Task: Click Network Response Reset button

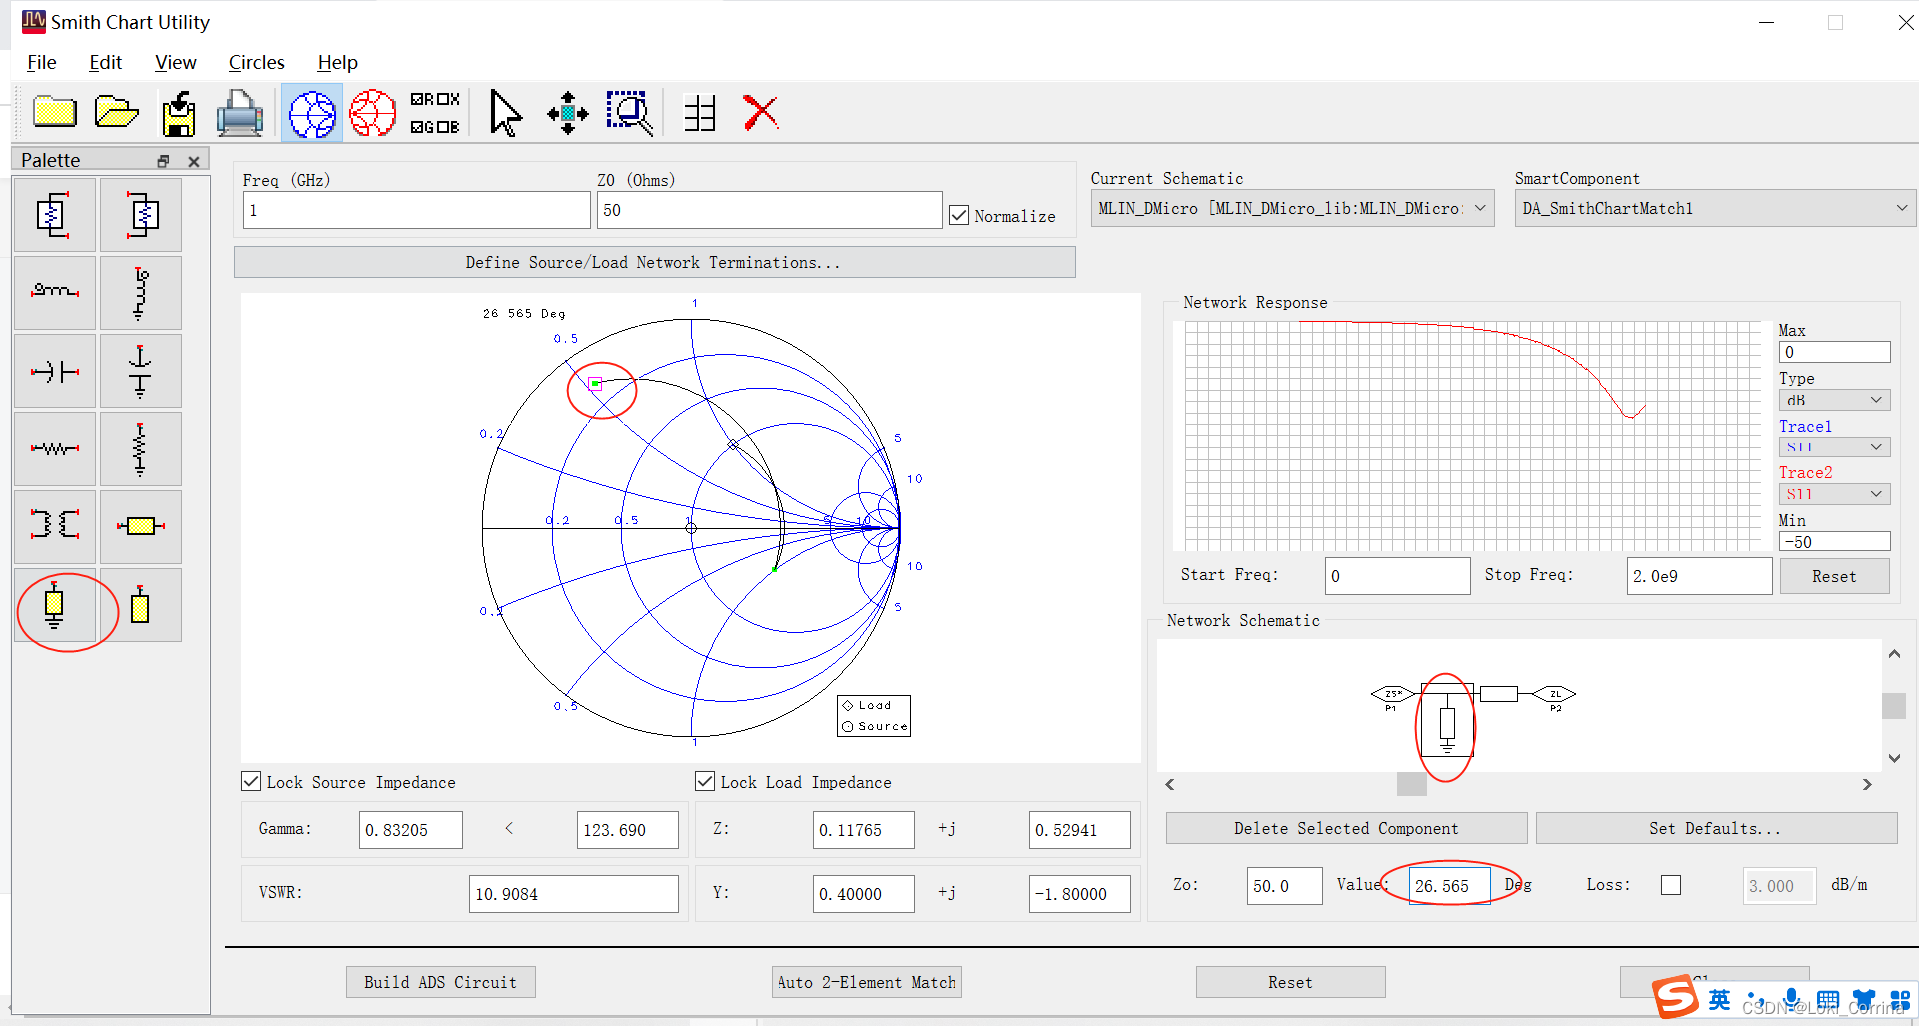Action: point(1834,576)
